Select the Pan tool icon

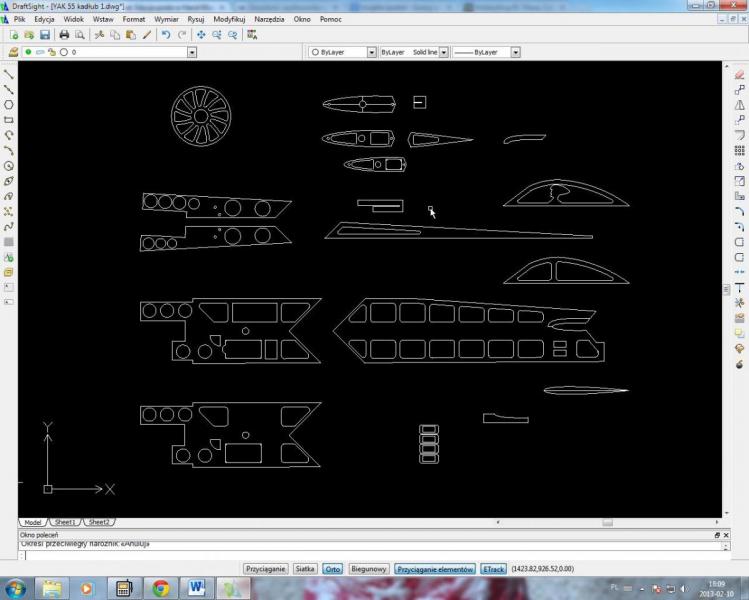[201, 35]
